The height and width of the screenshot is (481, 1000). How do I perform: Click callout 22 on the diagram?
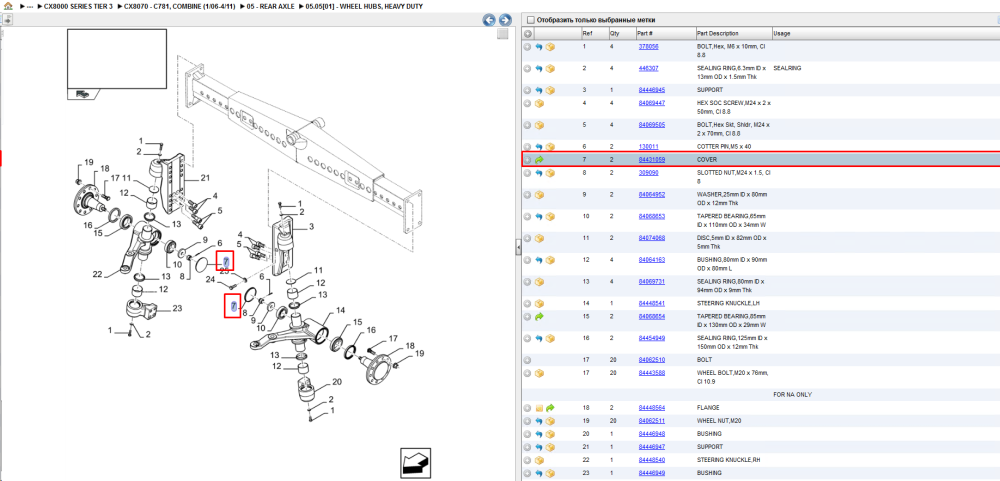click(97, 274)
